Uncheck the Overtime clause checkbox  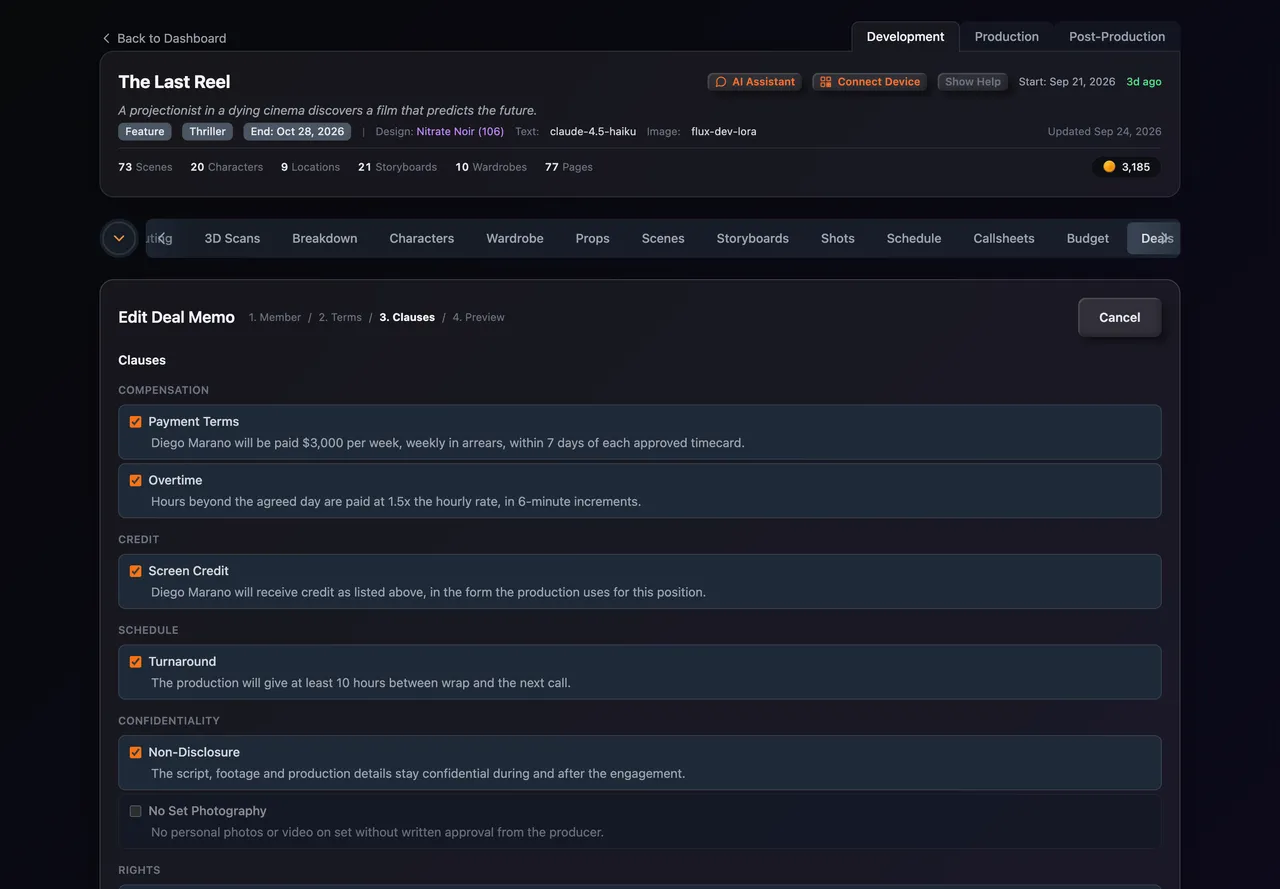[x=136, y=481]
